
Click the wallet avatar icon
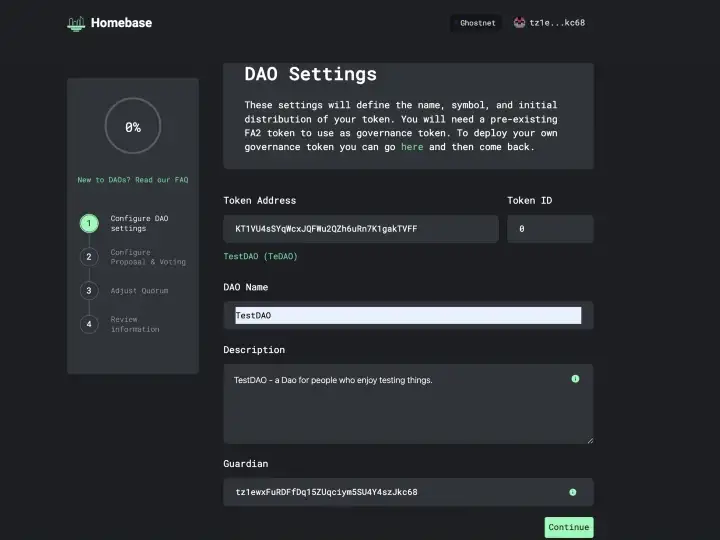pyautogui.click(x=520, y=23)
